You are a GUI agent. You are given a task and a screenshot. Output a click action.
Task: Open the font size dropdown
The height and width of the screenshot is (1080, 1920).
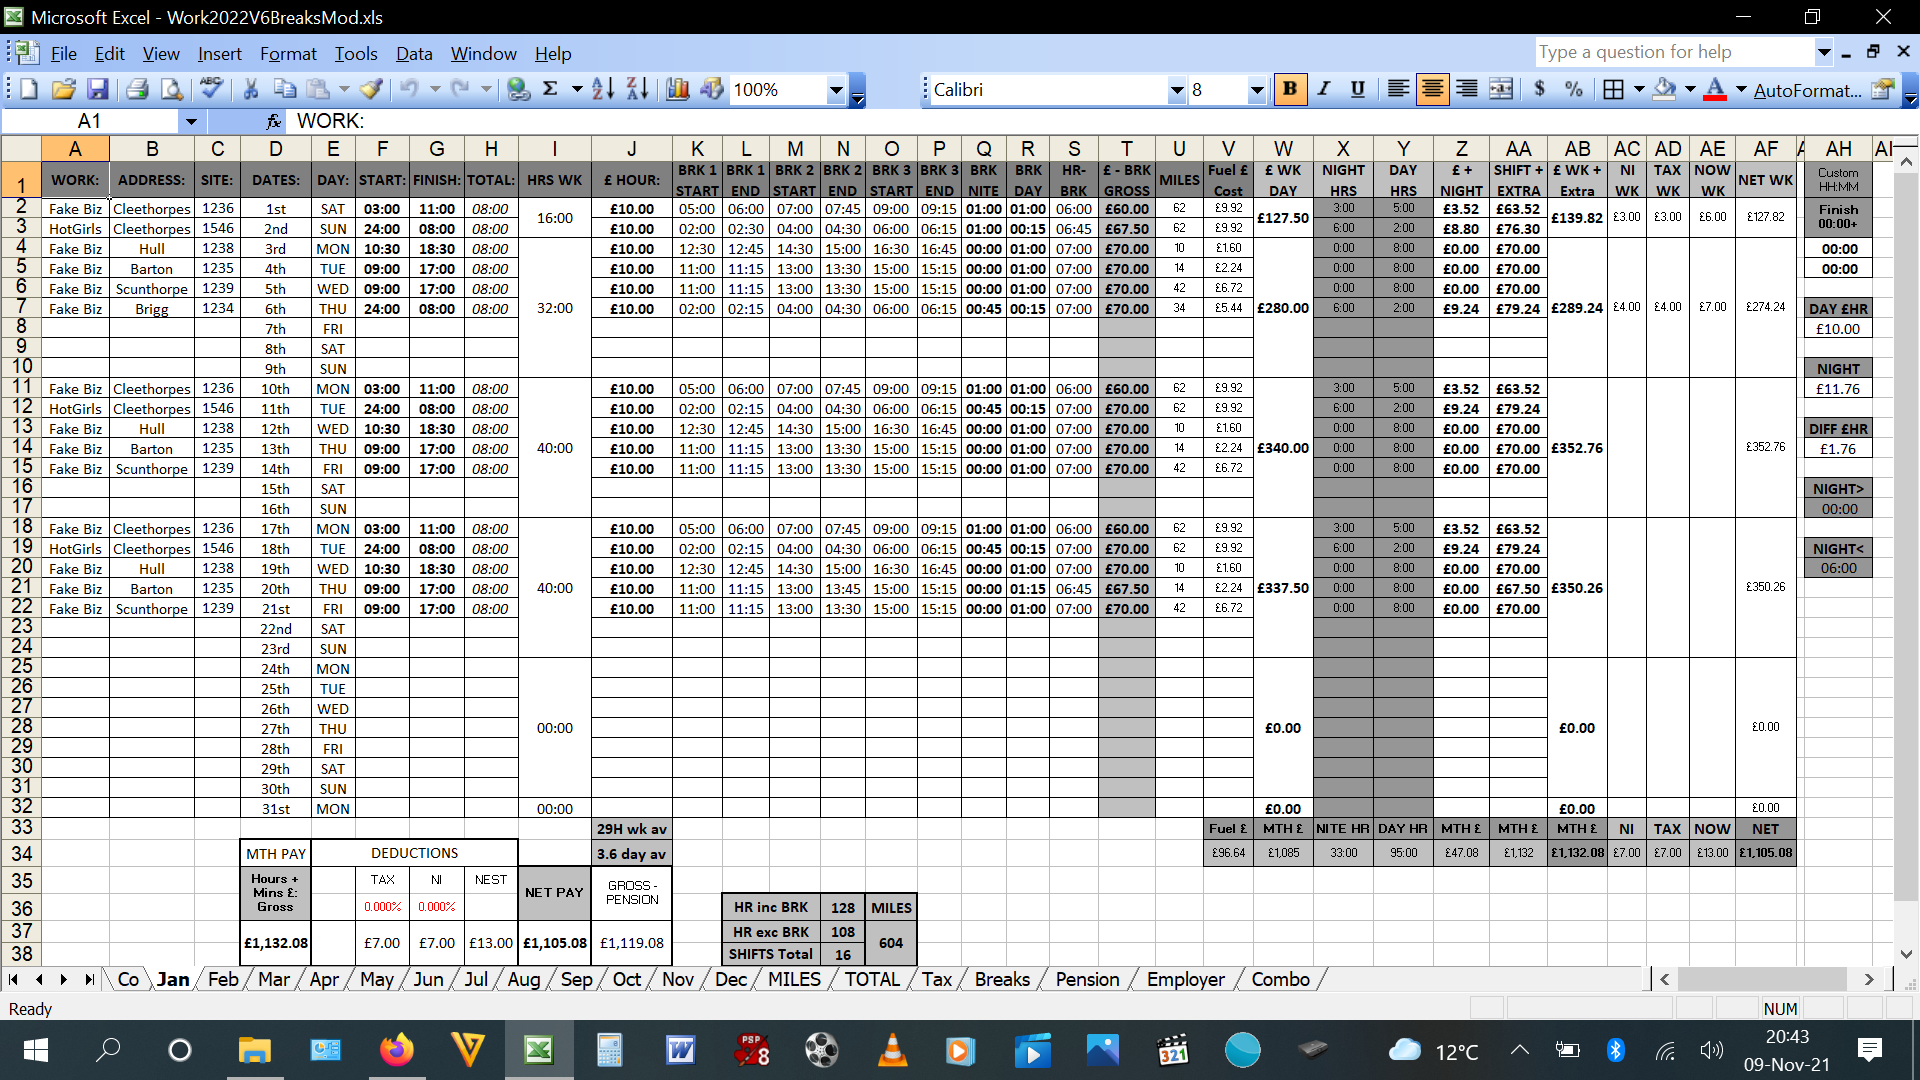point(1258,89)
